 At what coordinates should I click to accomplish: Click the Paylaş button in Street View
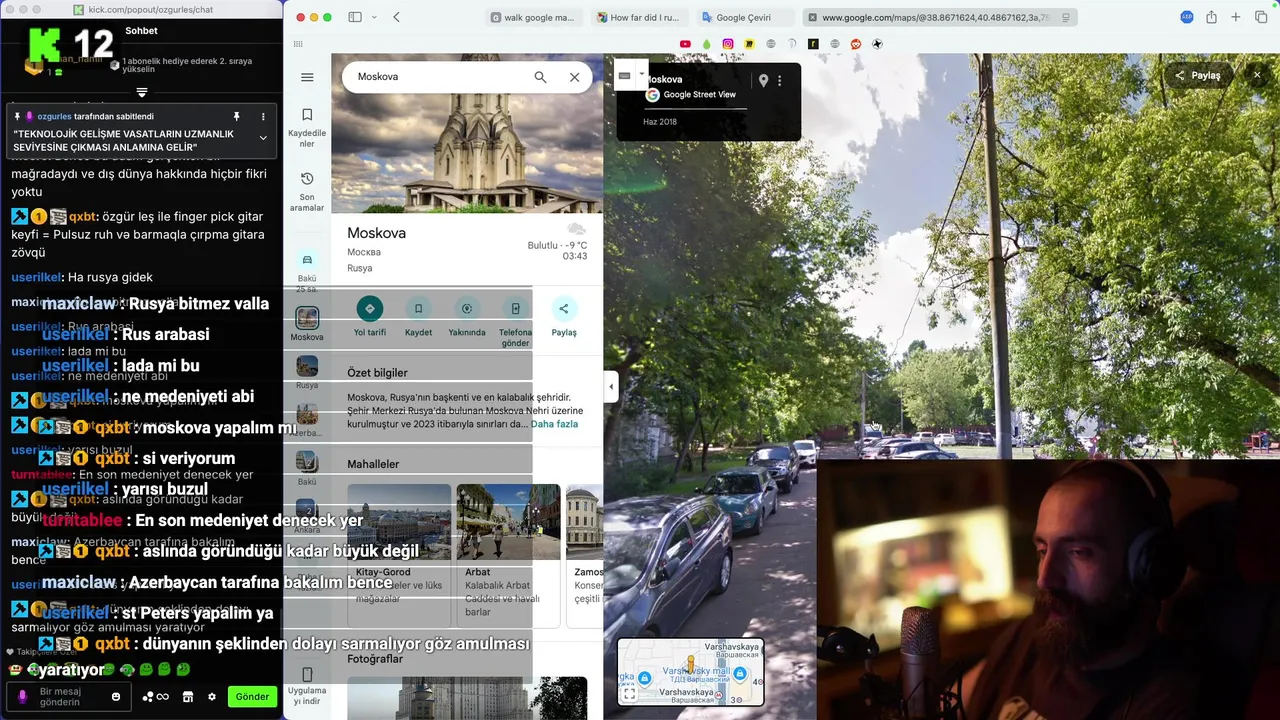1198,75
